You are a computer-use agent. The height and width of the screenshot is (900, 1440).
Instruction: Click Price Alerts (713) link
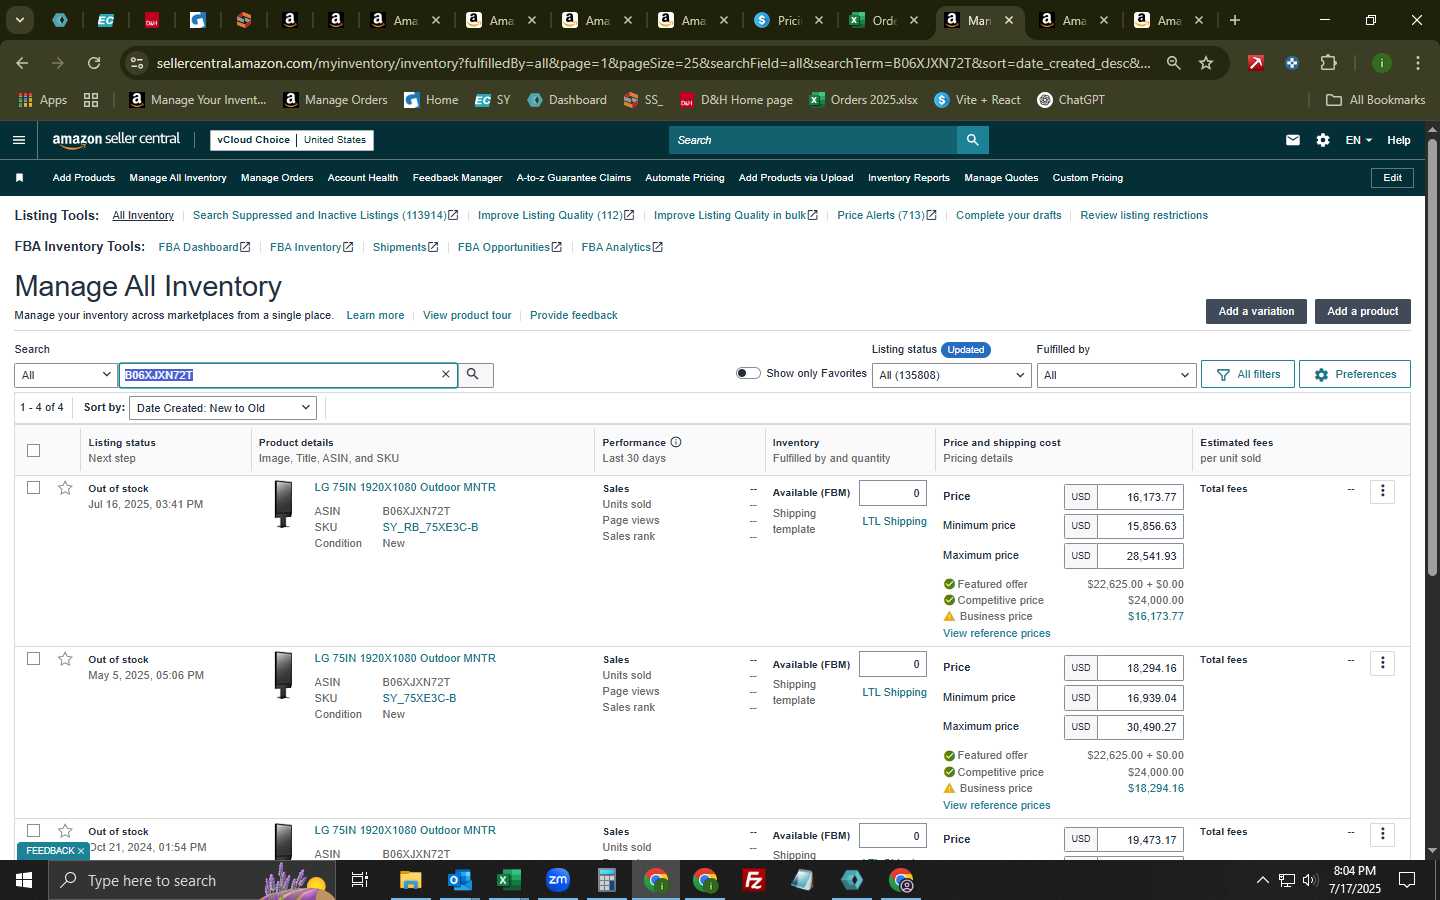886,215
